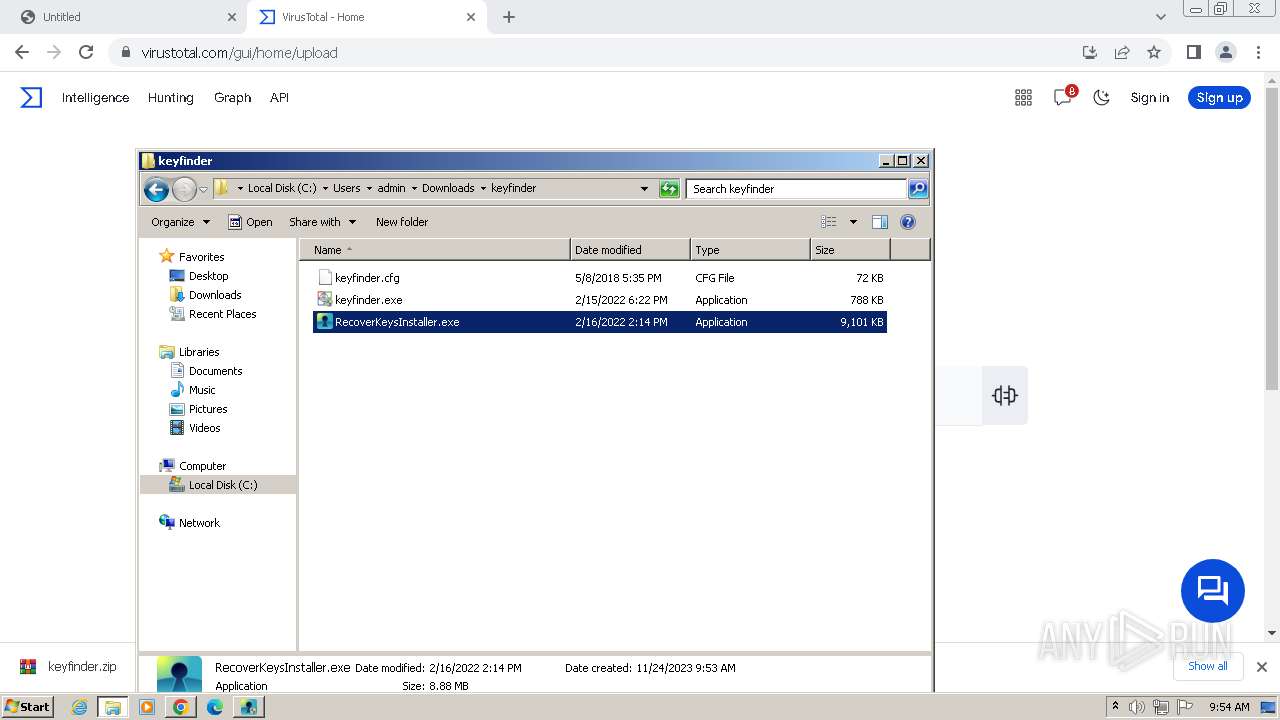The height and width of the screenshot is (720, 1280).
Task: Click the change view icon
Action: (x=829, y=222)
